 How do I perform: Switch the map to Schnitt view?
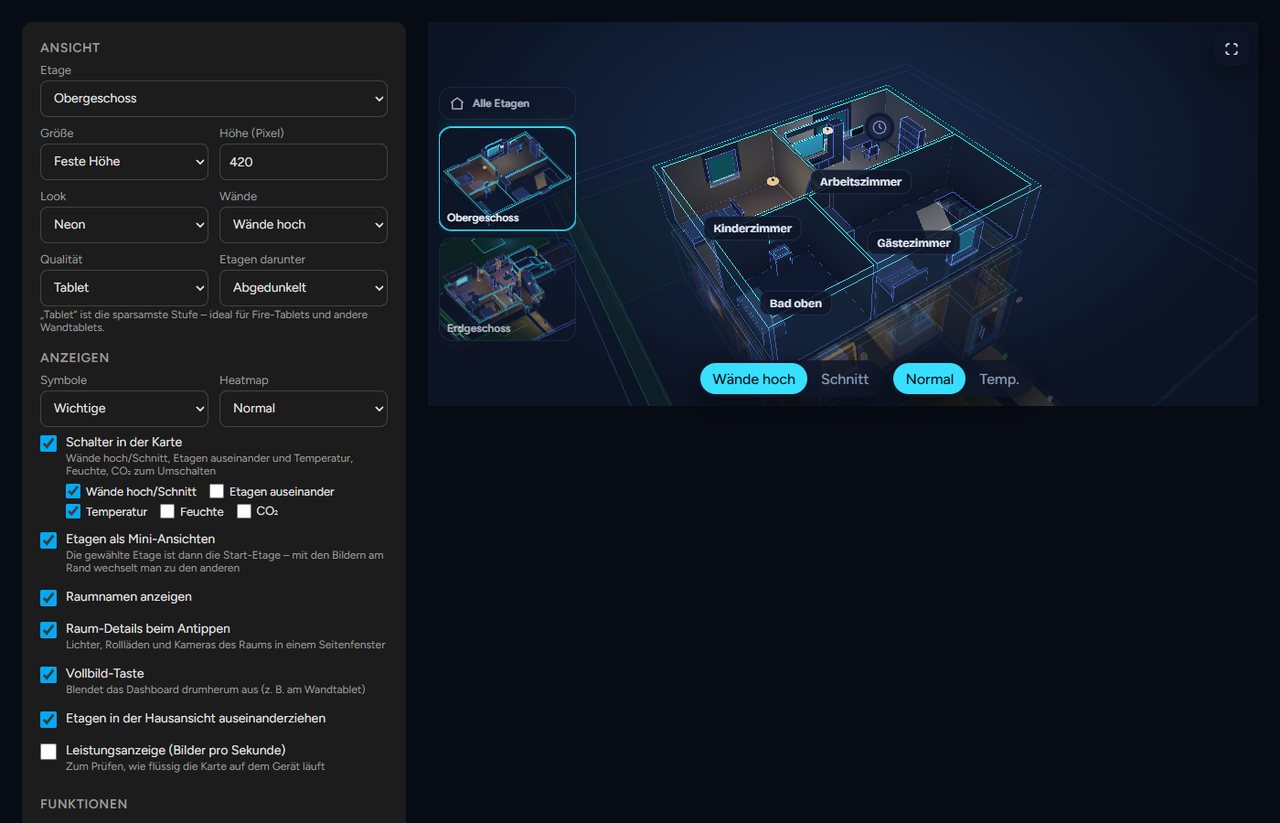pos(845,379)
